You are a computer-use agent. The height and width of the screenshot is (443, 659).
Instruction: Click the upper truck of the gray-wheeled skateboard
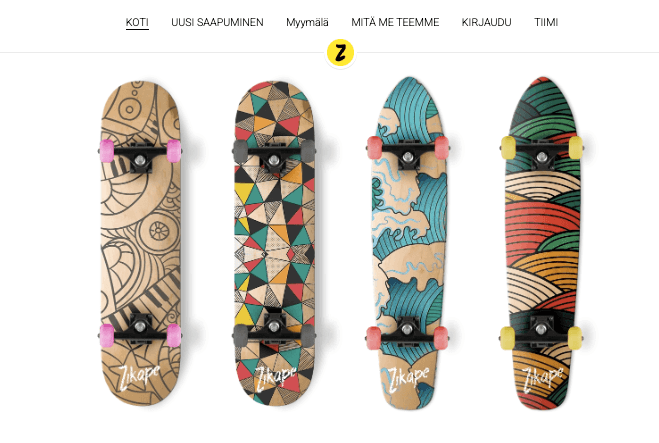tap(274, 154)
